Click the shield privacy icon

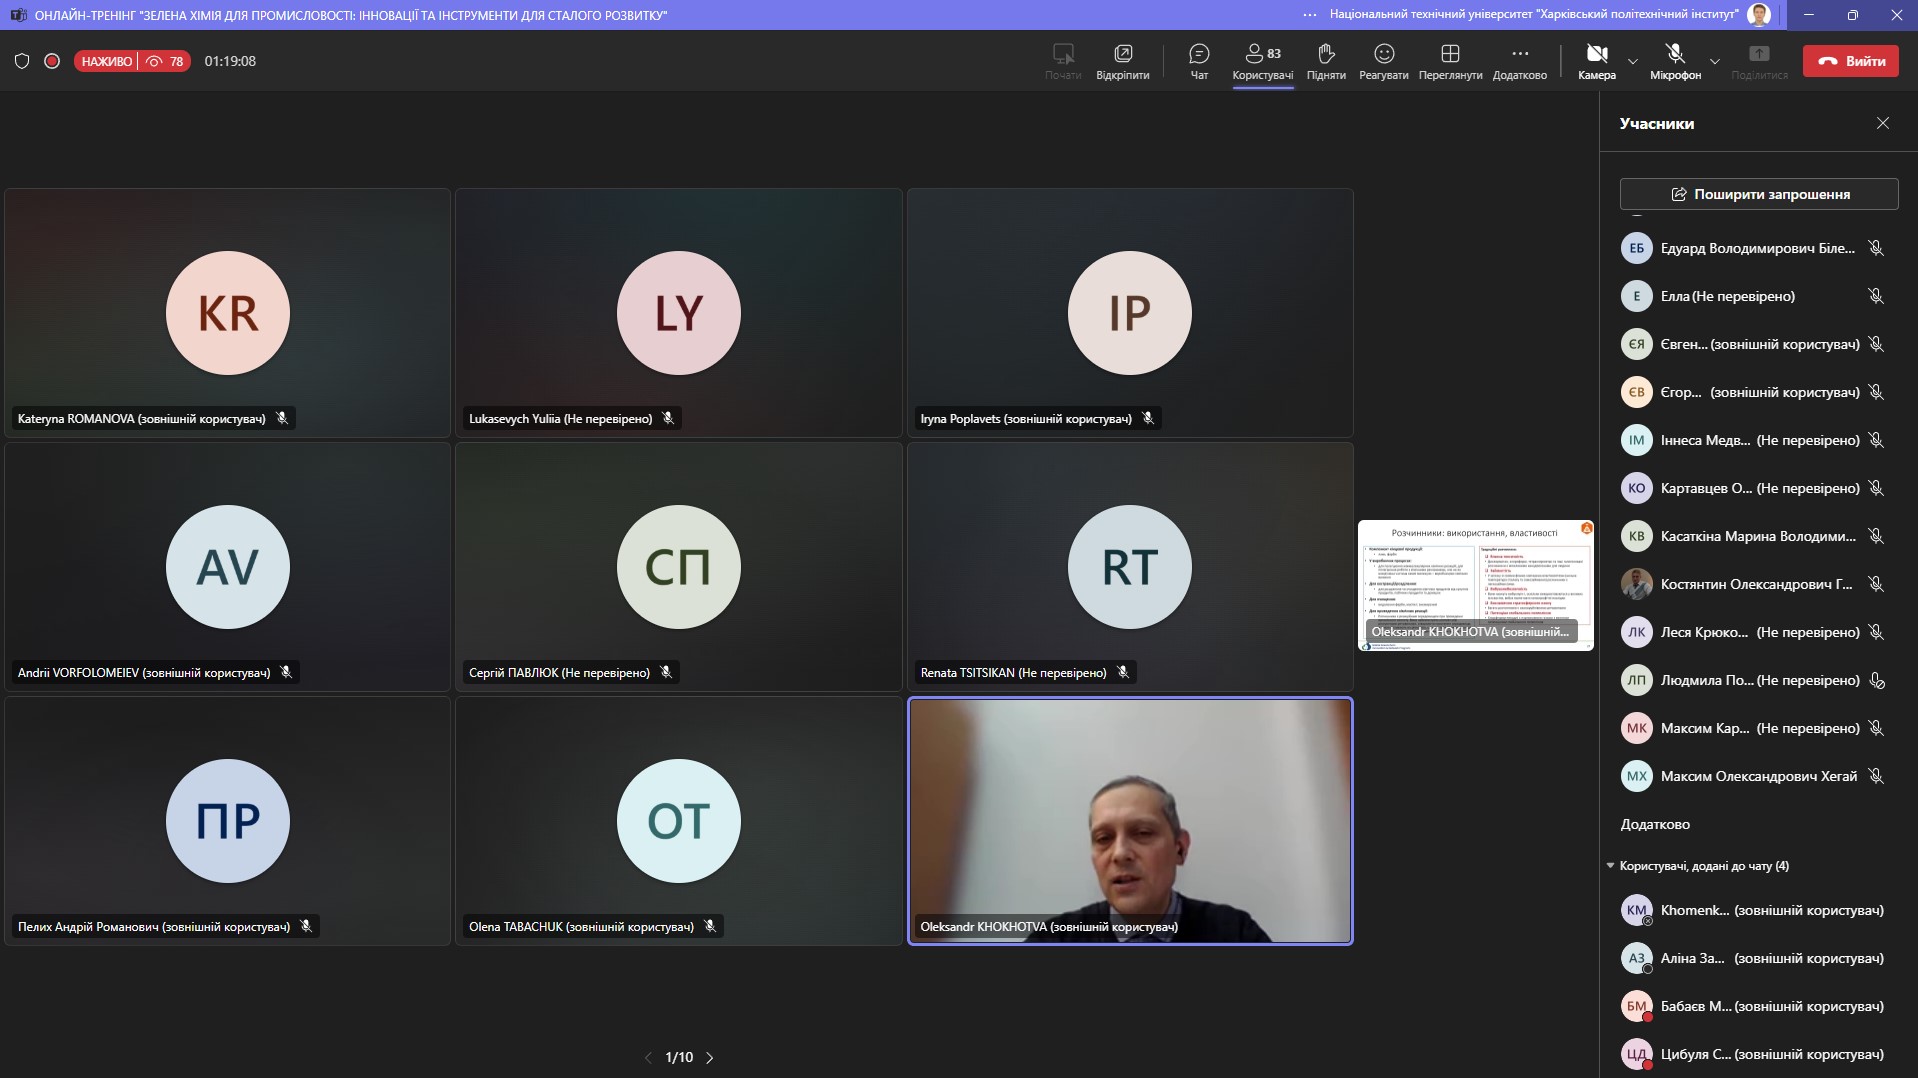(22, 61)
